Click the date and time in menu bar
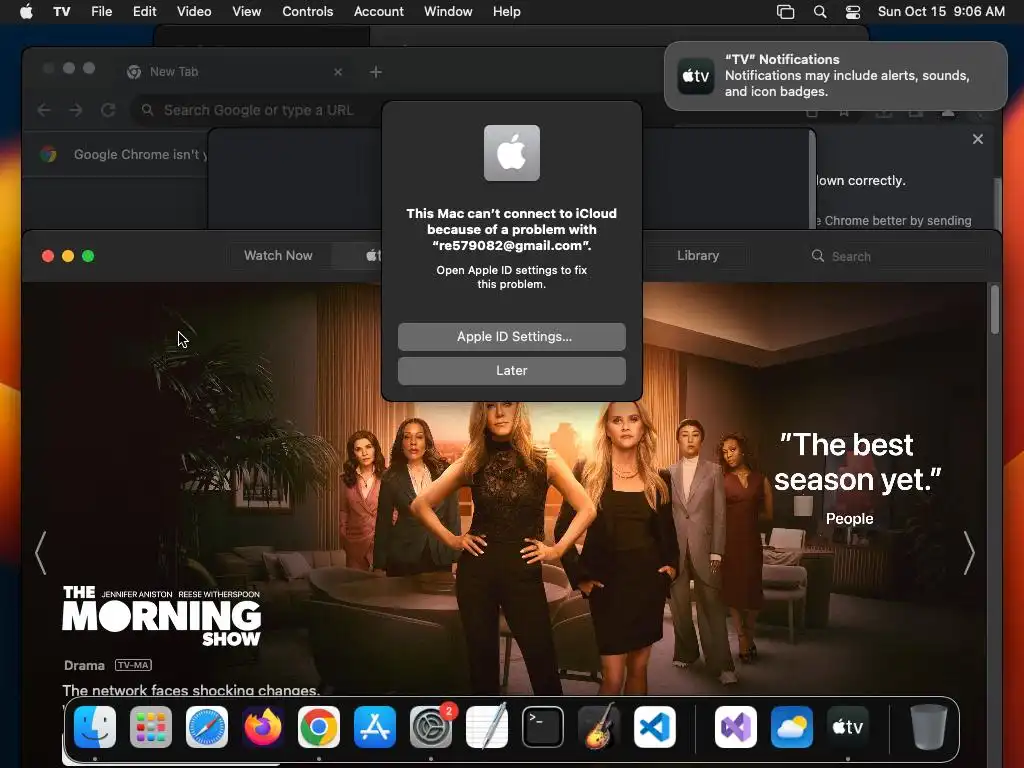The image size is (1024, 768). point(941,11)
